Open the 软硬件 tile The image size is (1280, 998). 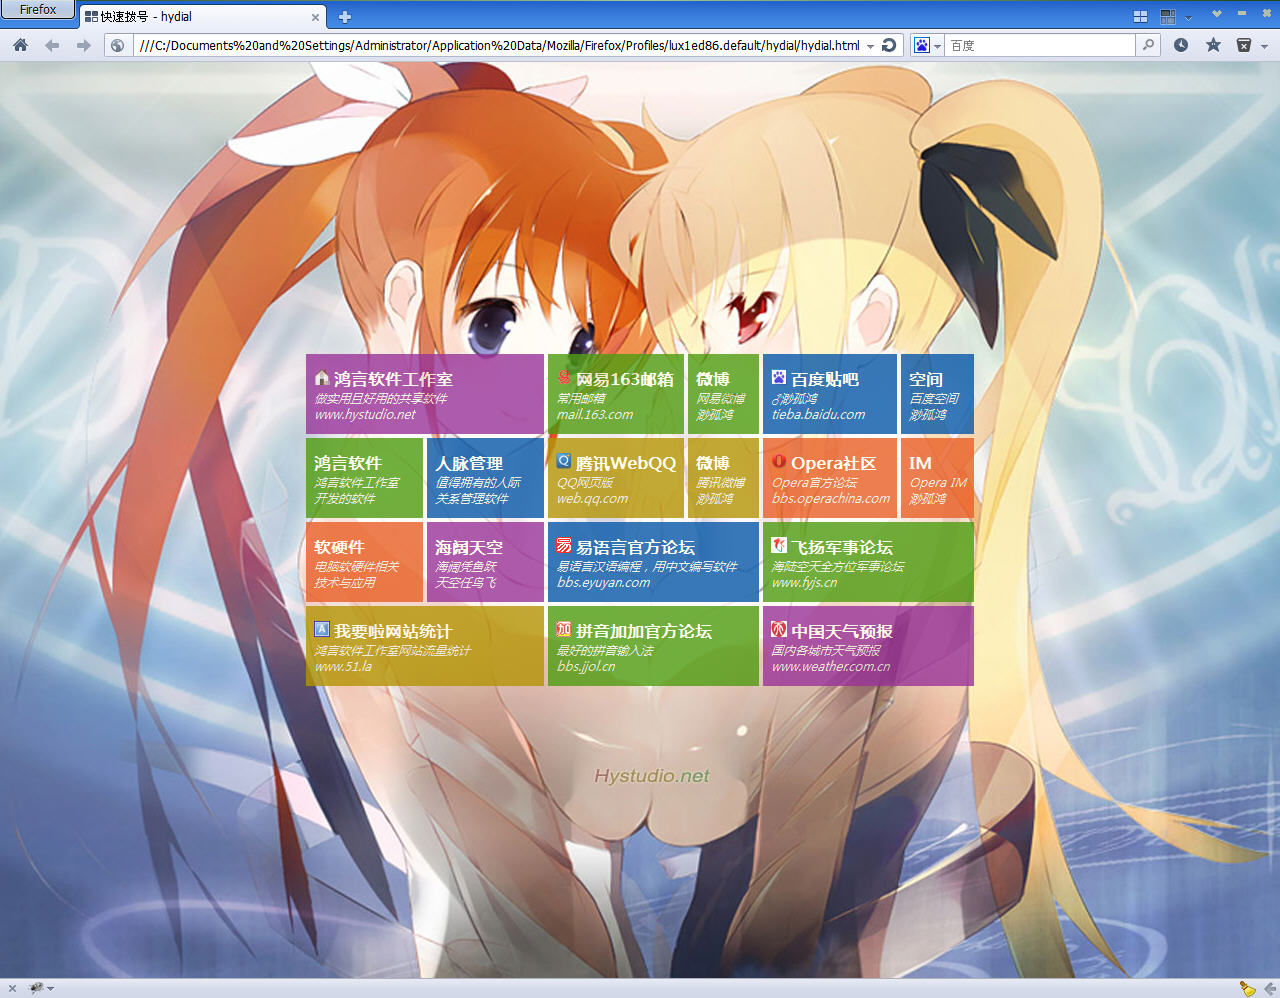(x=364, y=562)
